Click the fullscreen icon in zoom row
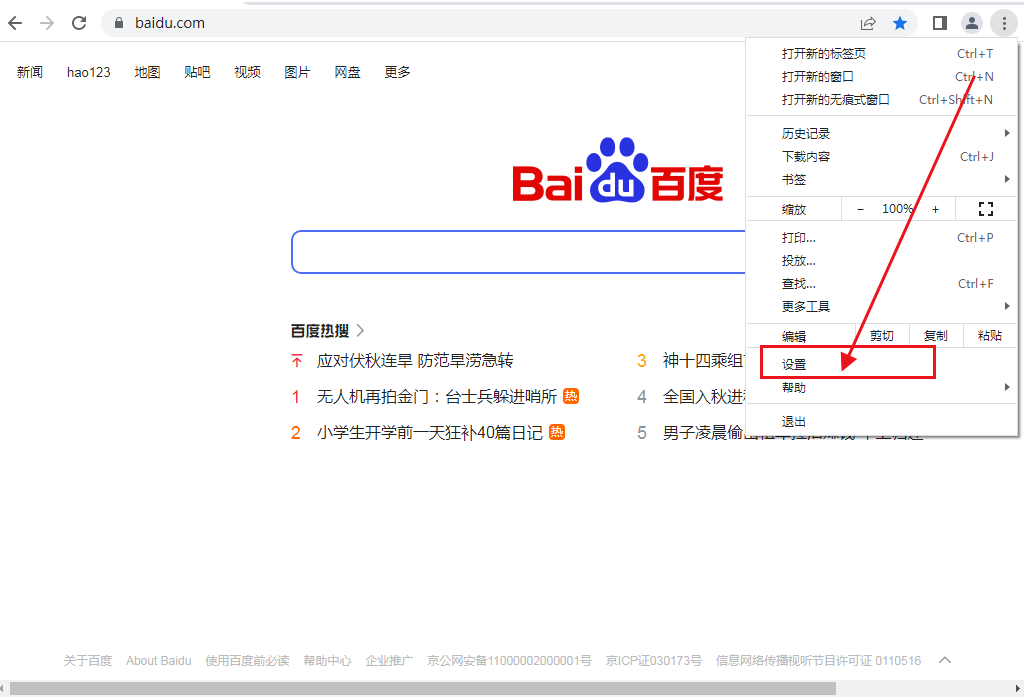This screenshot has width=1024, height=697. (986, 209)
